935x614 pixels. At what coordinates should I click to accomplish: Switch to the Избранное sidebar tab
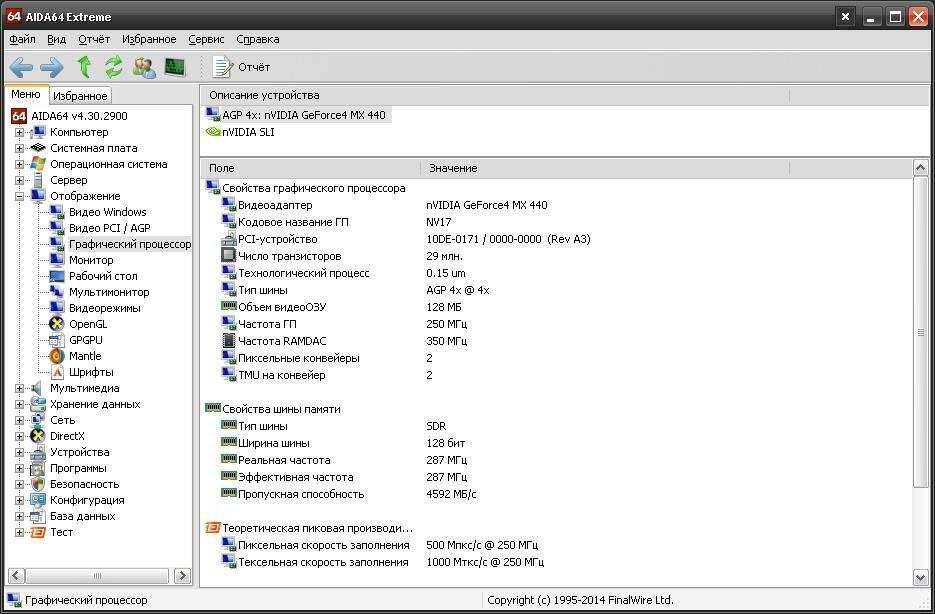[79, 96]
